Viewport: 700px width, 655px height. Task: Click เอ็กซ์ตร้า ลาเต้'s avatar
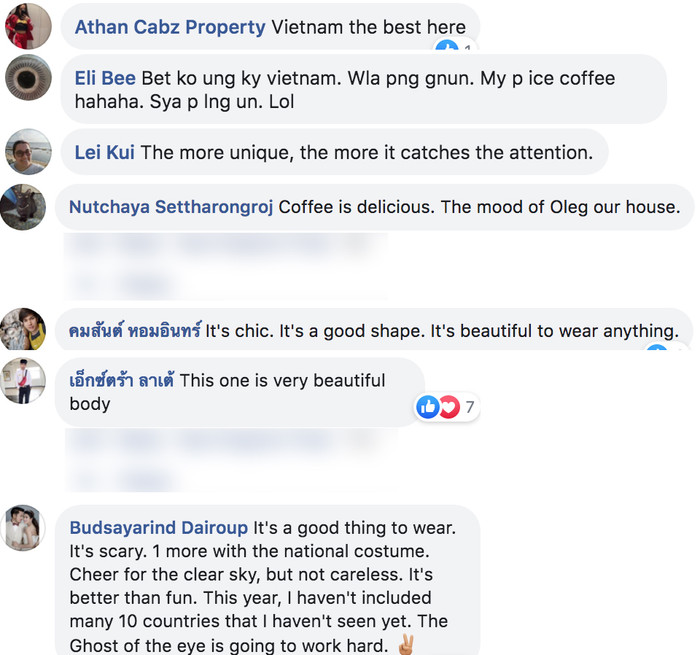(22, 381)
